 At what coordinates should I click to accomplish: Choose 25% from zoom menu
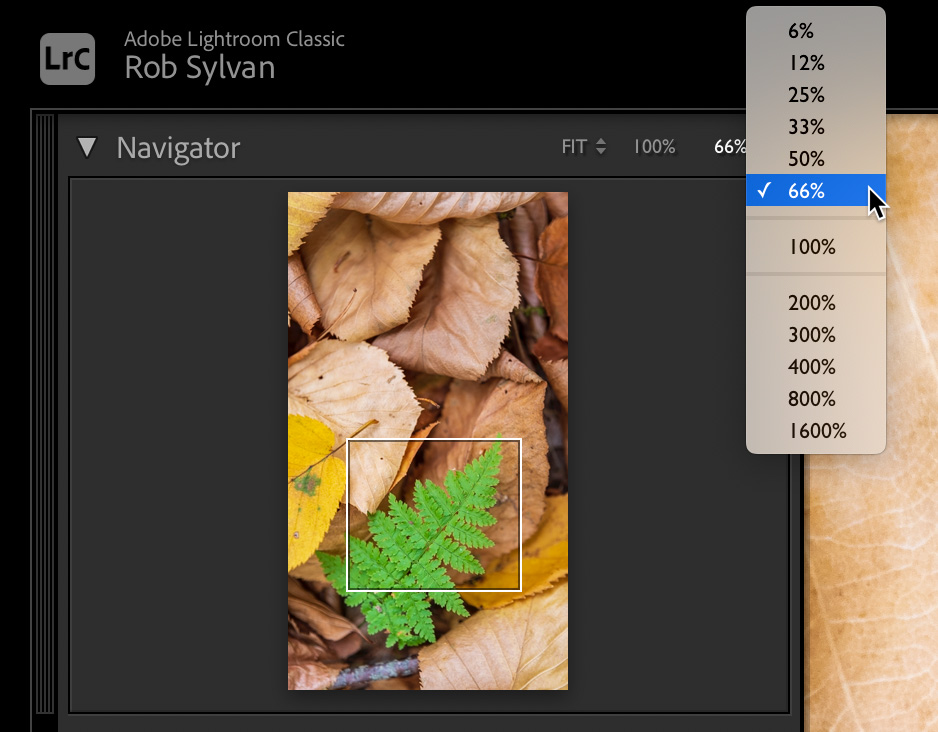coord(816,95)
